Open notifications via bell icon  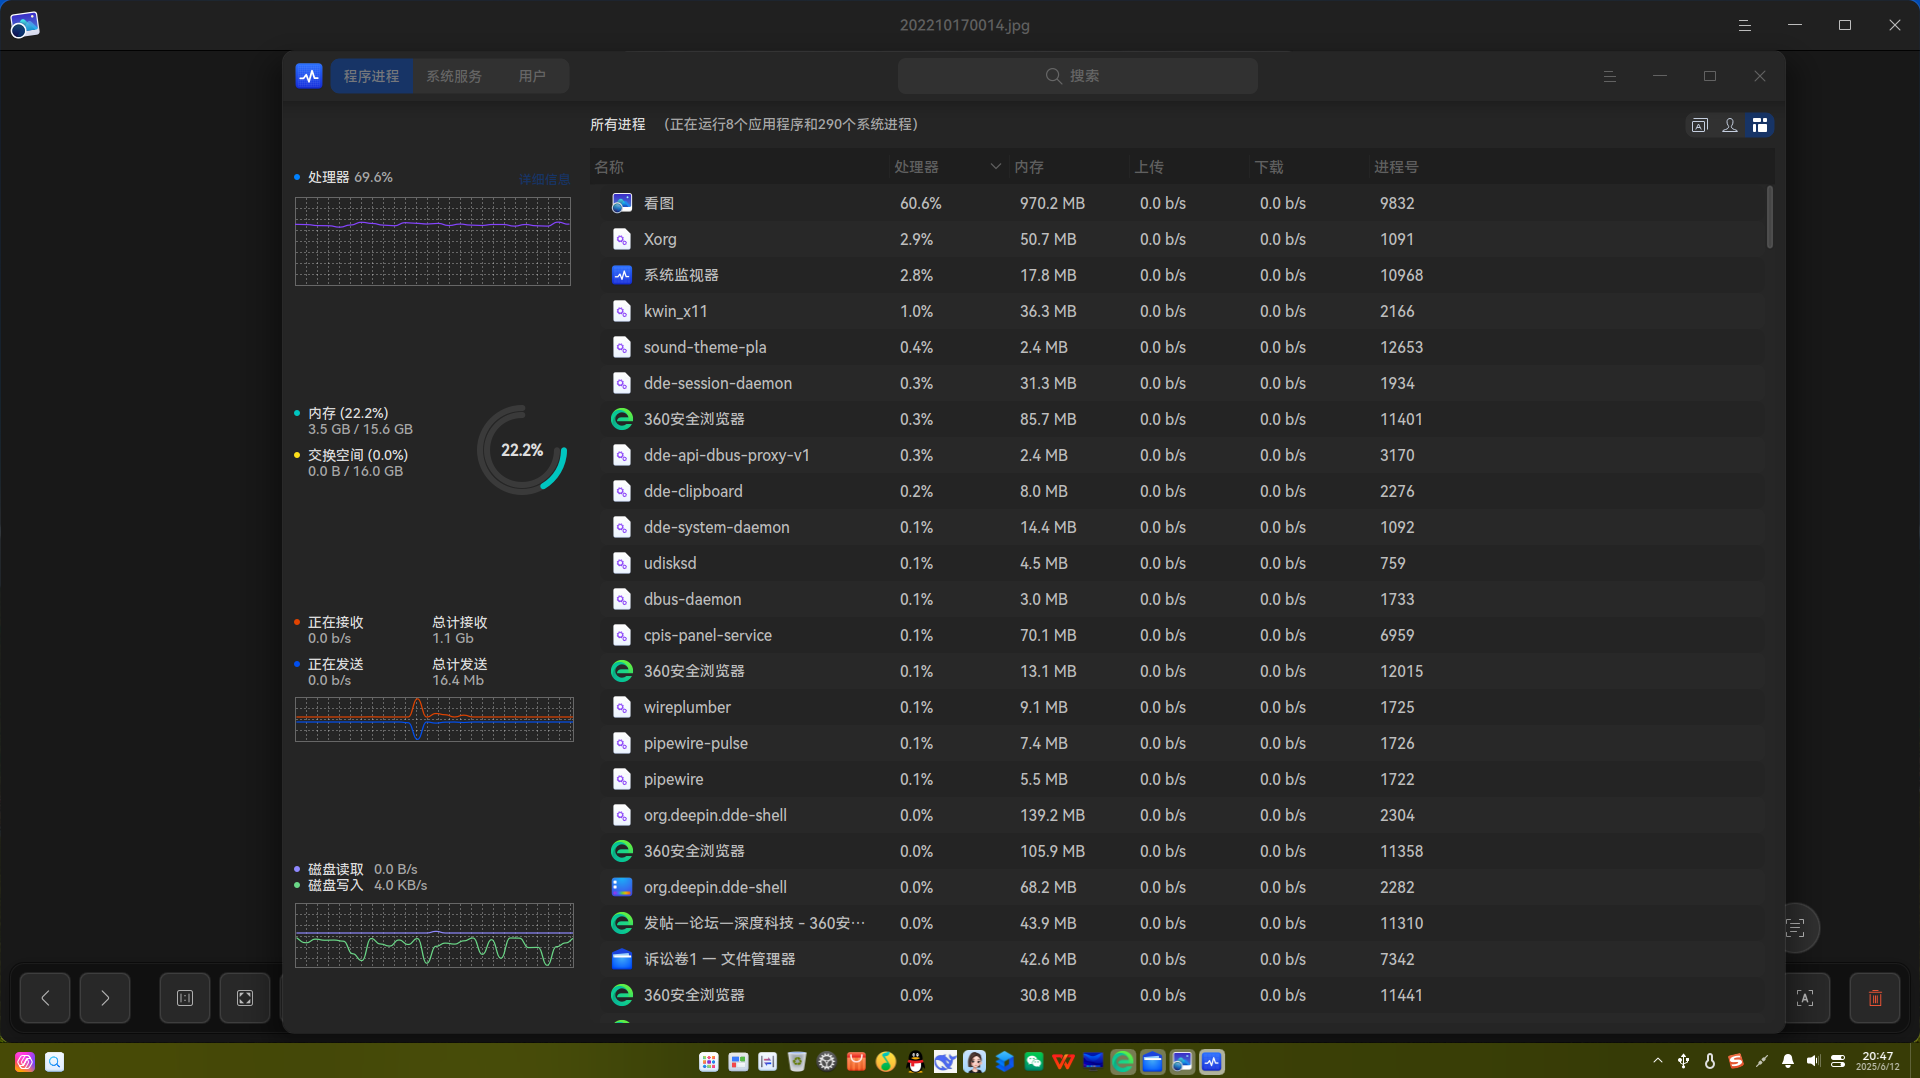(1787, 1061)
